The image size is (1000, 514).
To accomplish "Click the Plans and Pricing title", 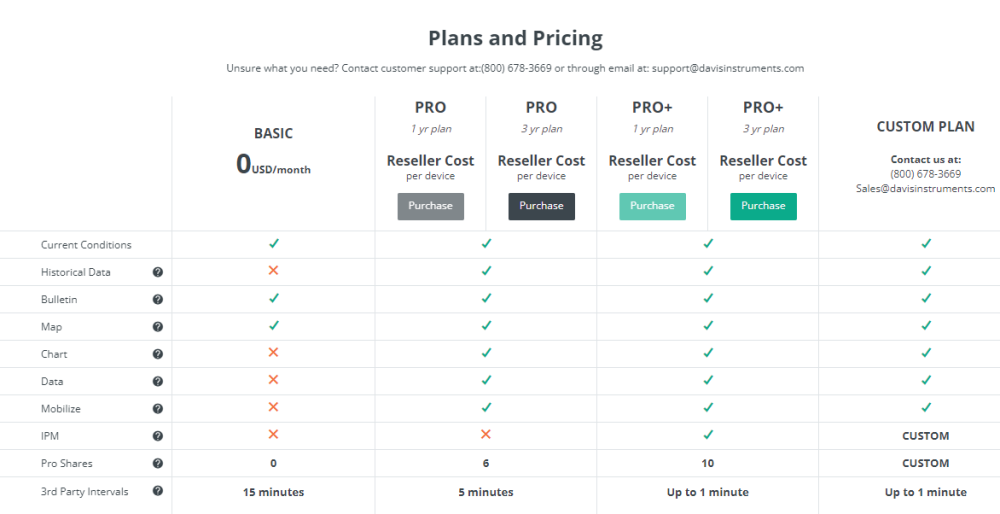I will click(x=515, y=38).
